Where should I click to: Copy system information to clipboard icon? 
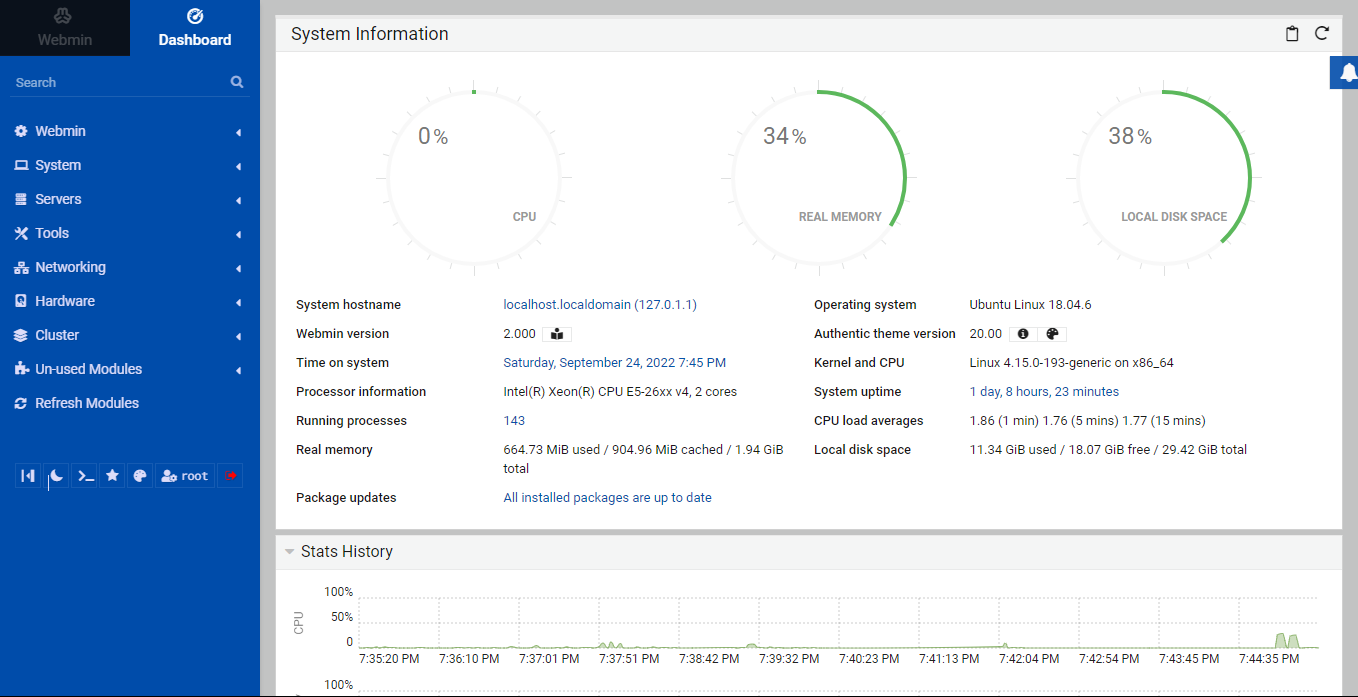pyautogui.click(x=1292, y=34)
